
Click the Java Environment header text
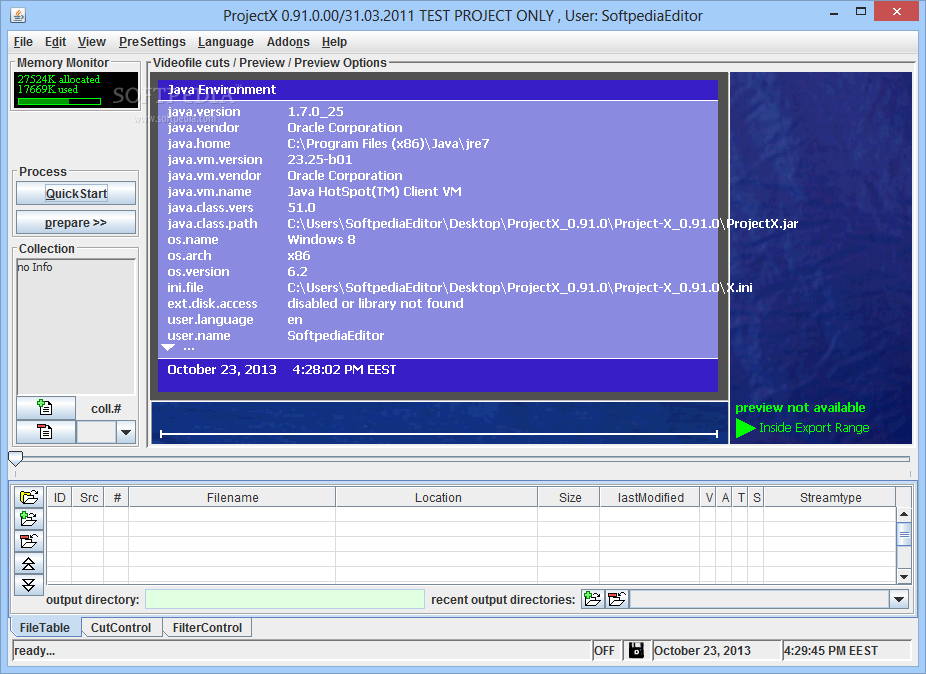pyautogui.click(x=221, y=89)
